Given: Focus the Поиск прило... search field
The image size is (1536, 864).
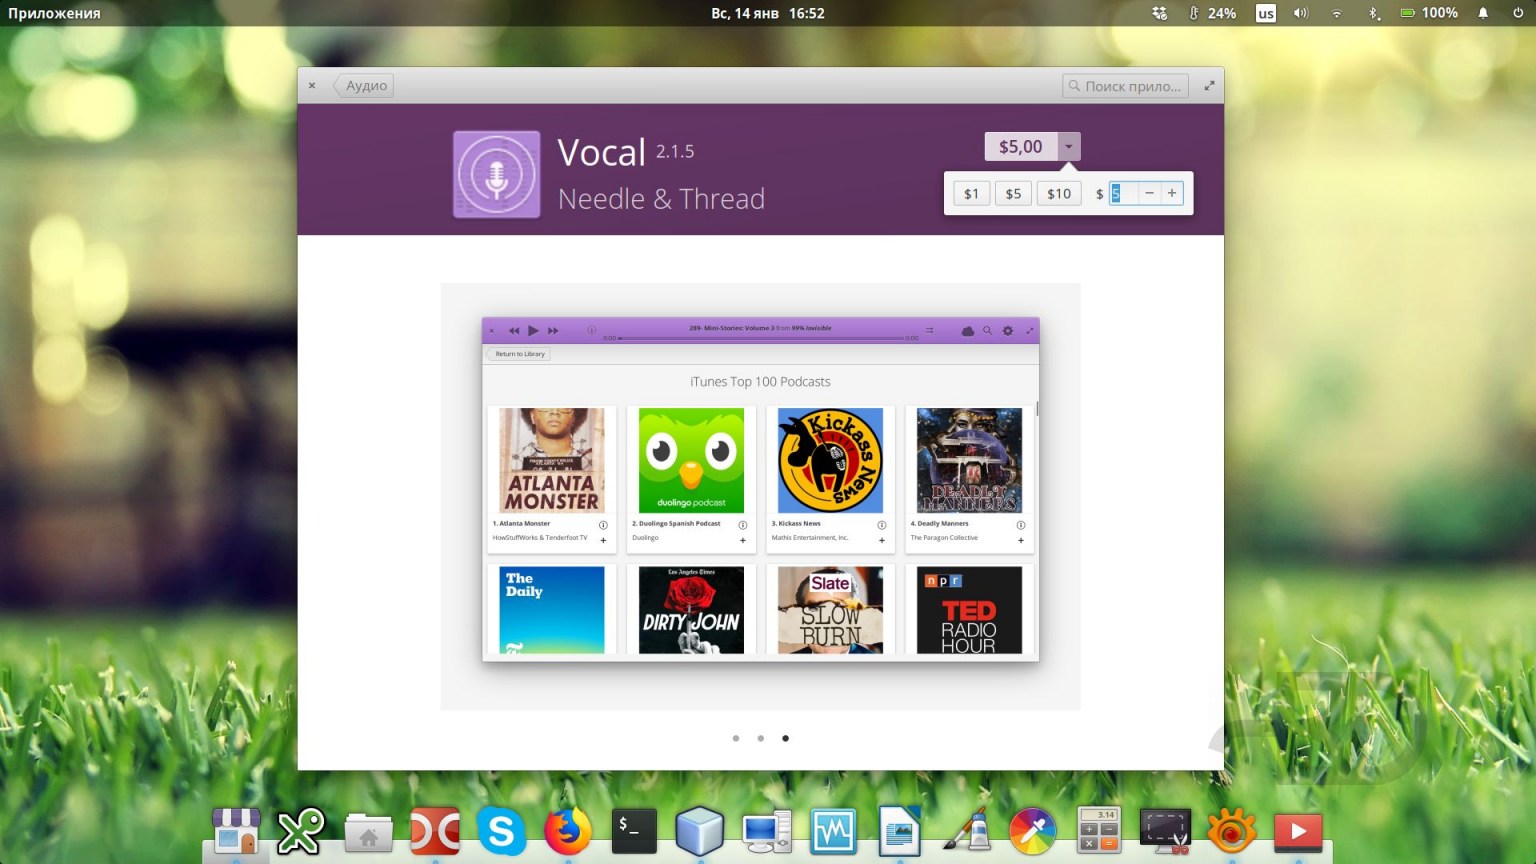Looking at the screenshot, I should (x=1125, y=86).
